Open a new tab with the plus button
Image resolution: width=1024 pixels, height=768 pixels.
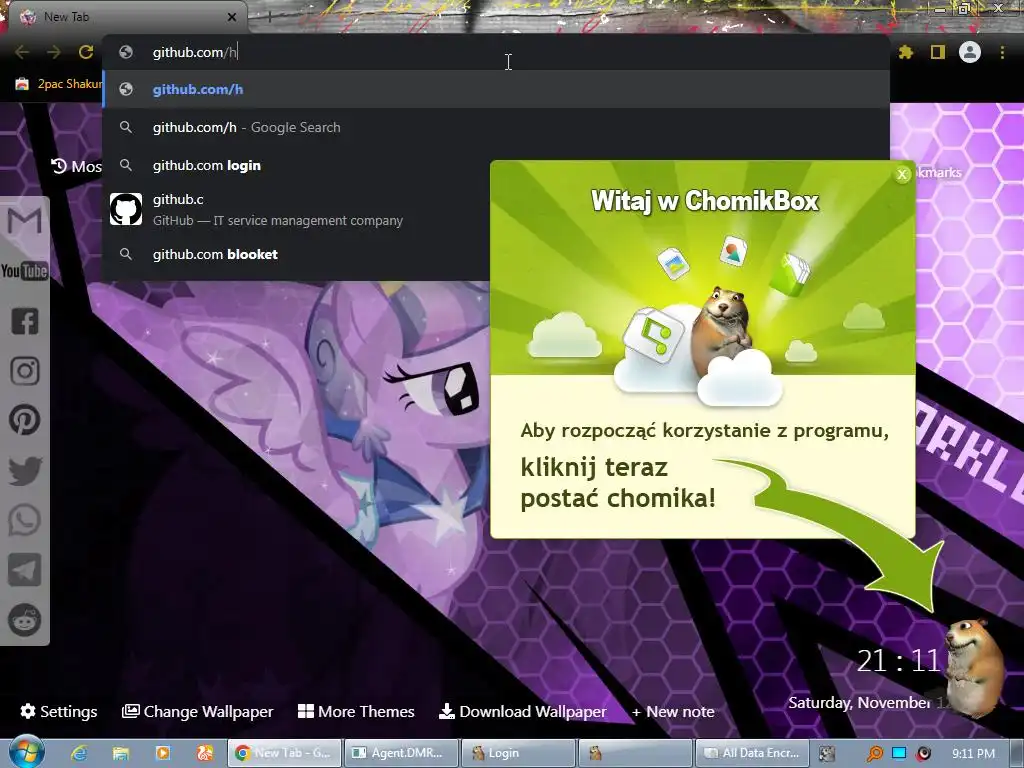[269, 17]
